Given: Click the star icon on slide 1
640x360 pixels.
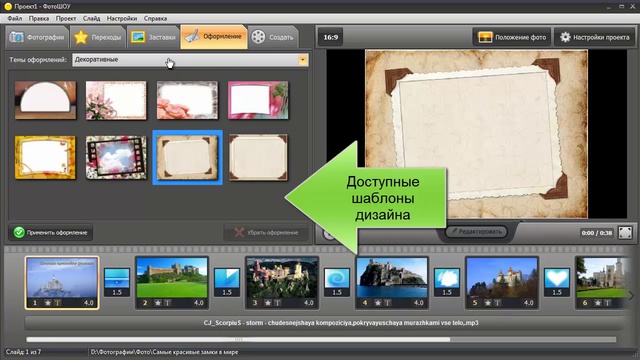Looking at the screenshot, I should click(48, 303).
